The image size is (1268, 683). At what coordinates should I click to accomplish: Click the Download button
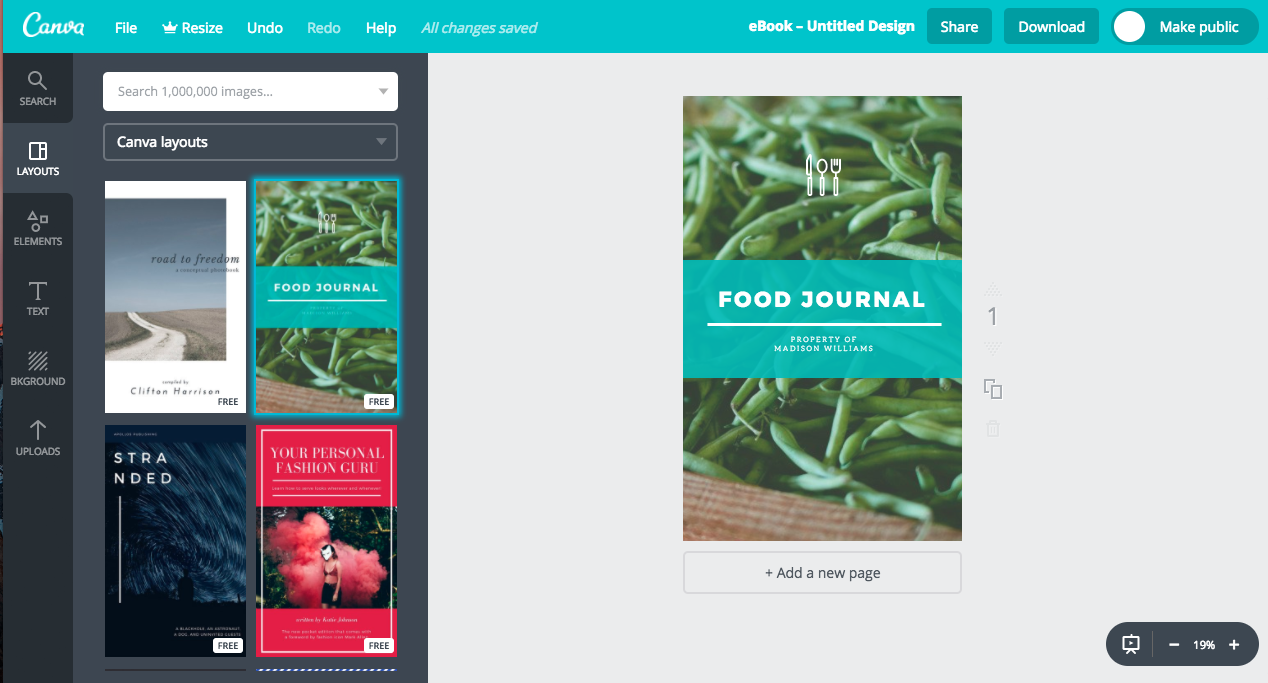(1051, 27)
